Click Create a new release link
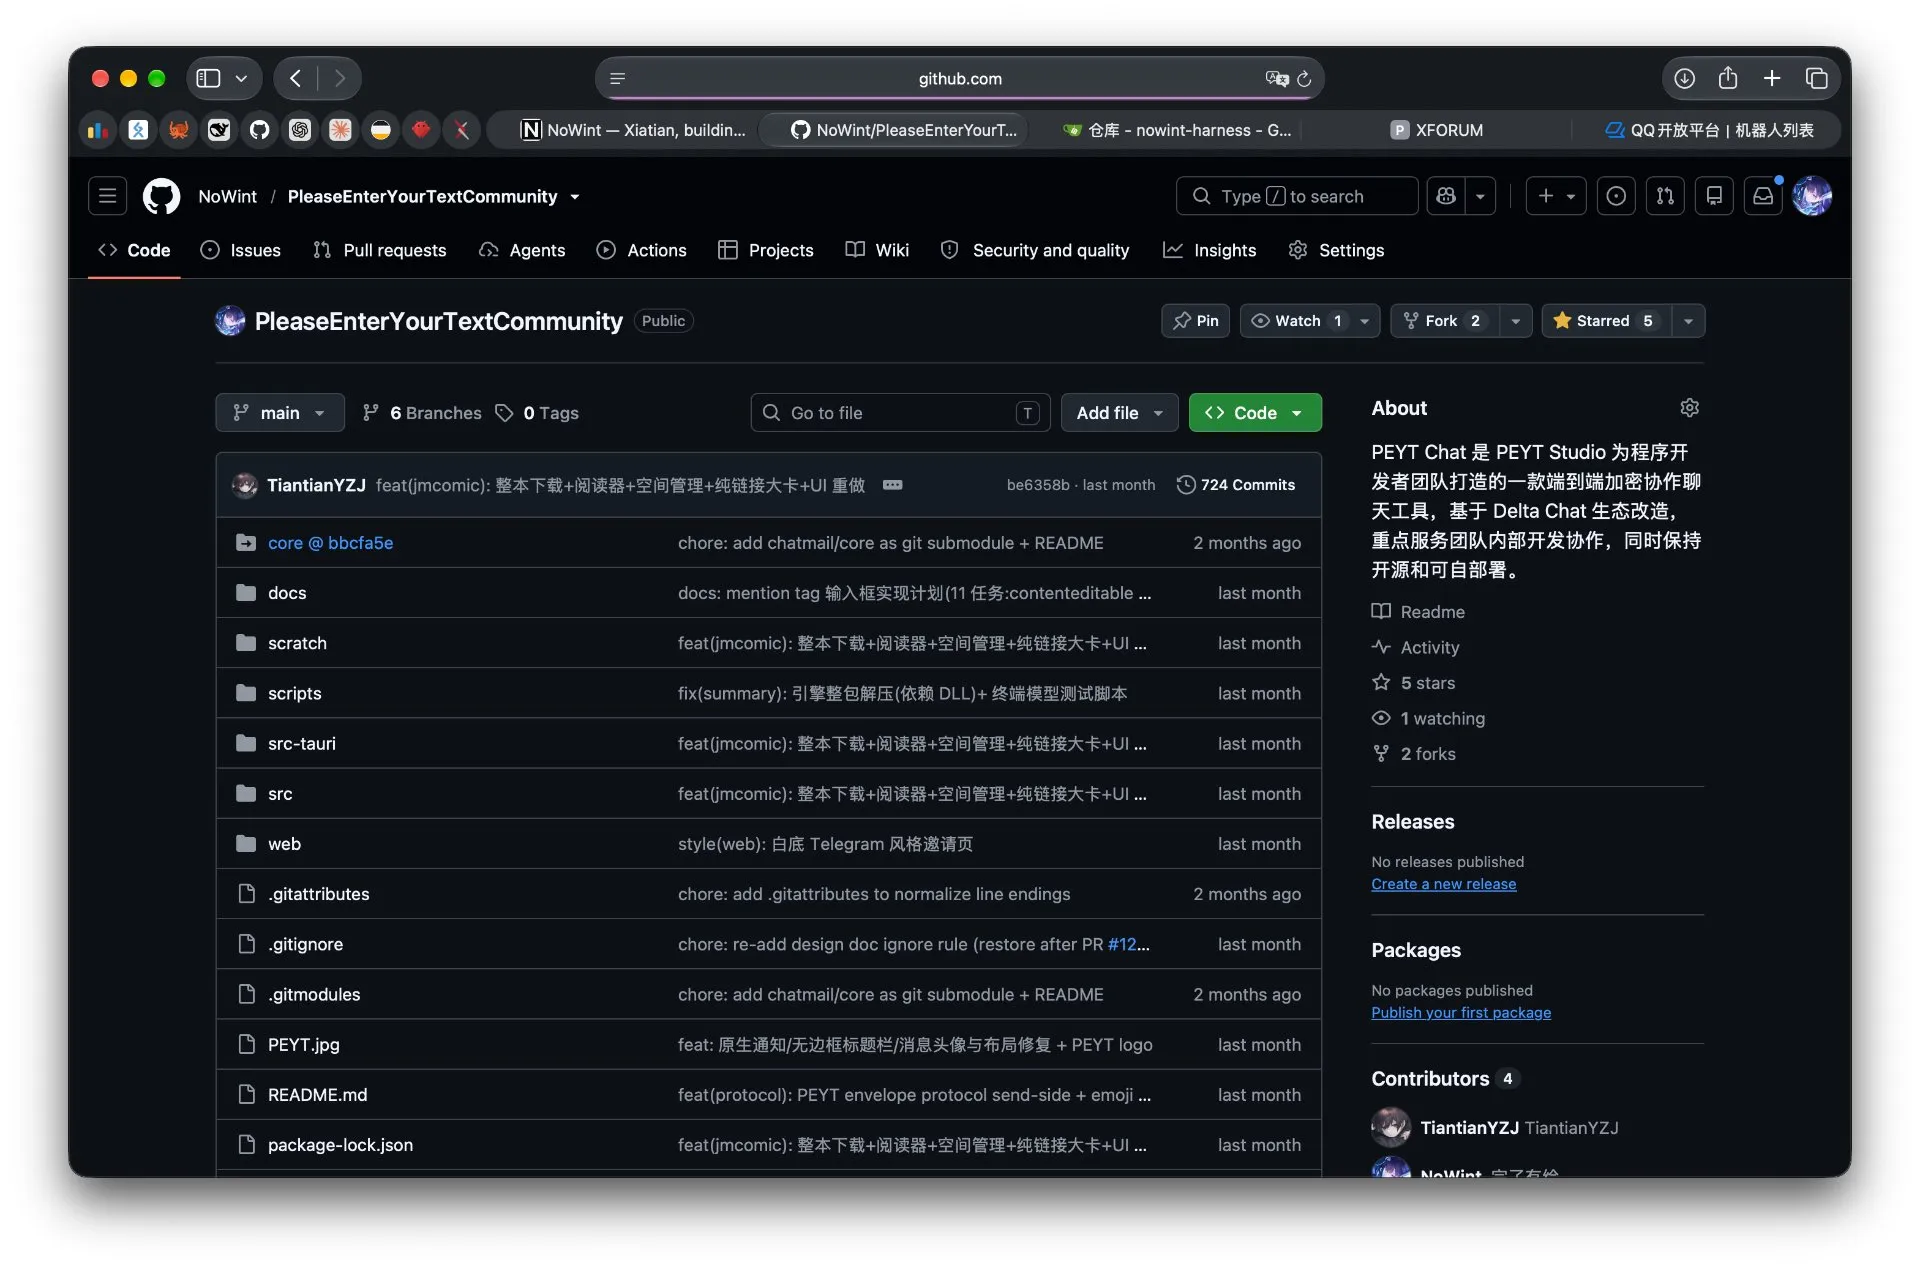This screenshot has width=1920, height=1268. coord(1443,884)
